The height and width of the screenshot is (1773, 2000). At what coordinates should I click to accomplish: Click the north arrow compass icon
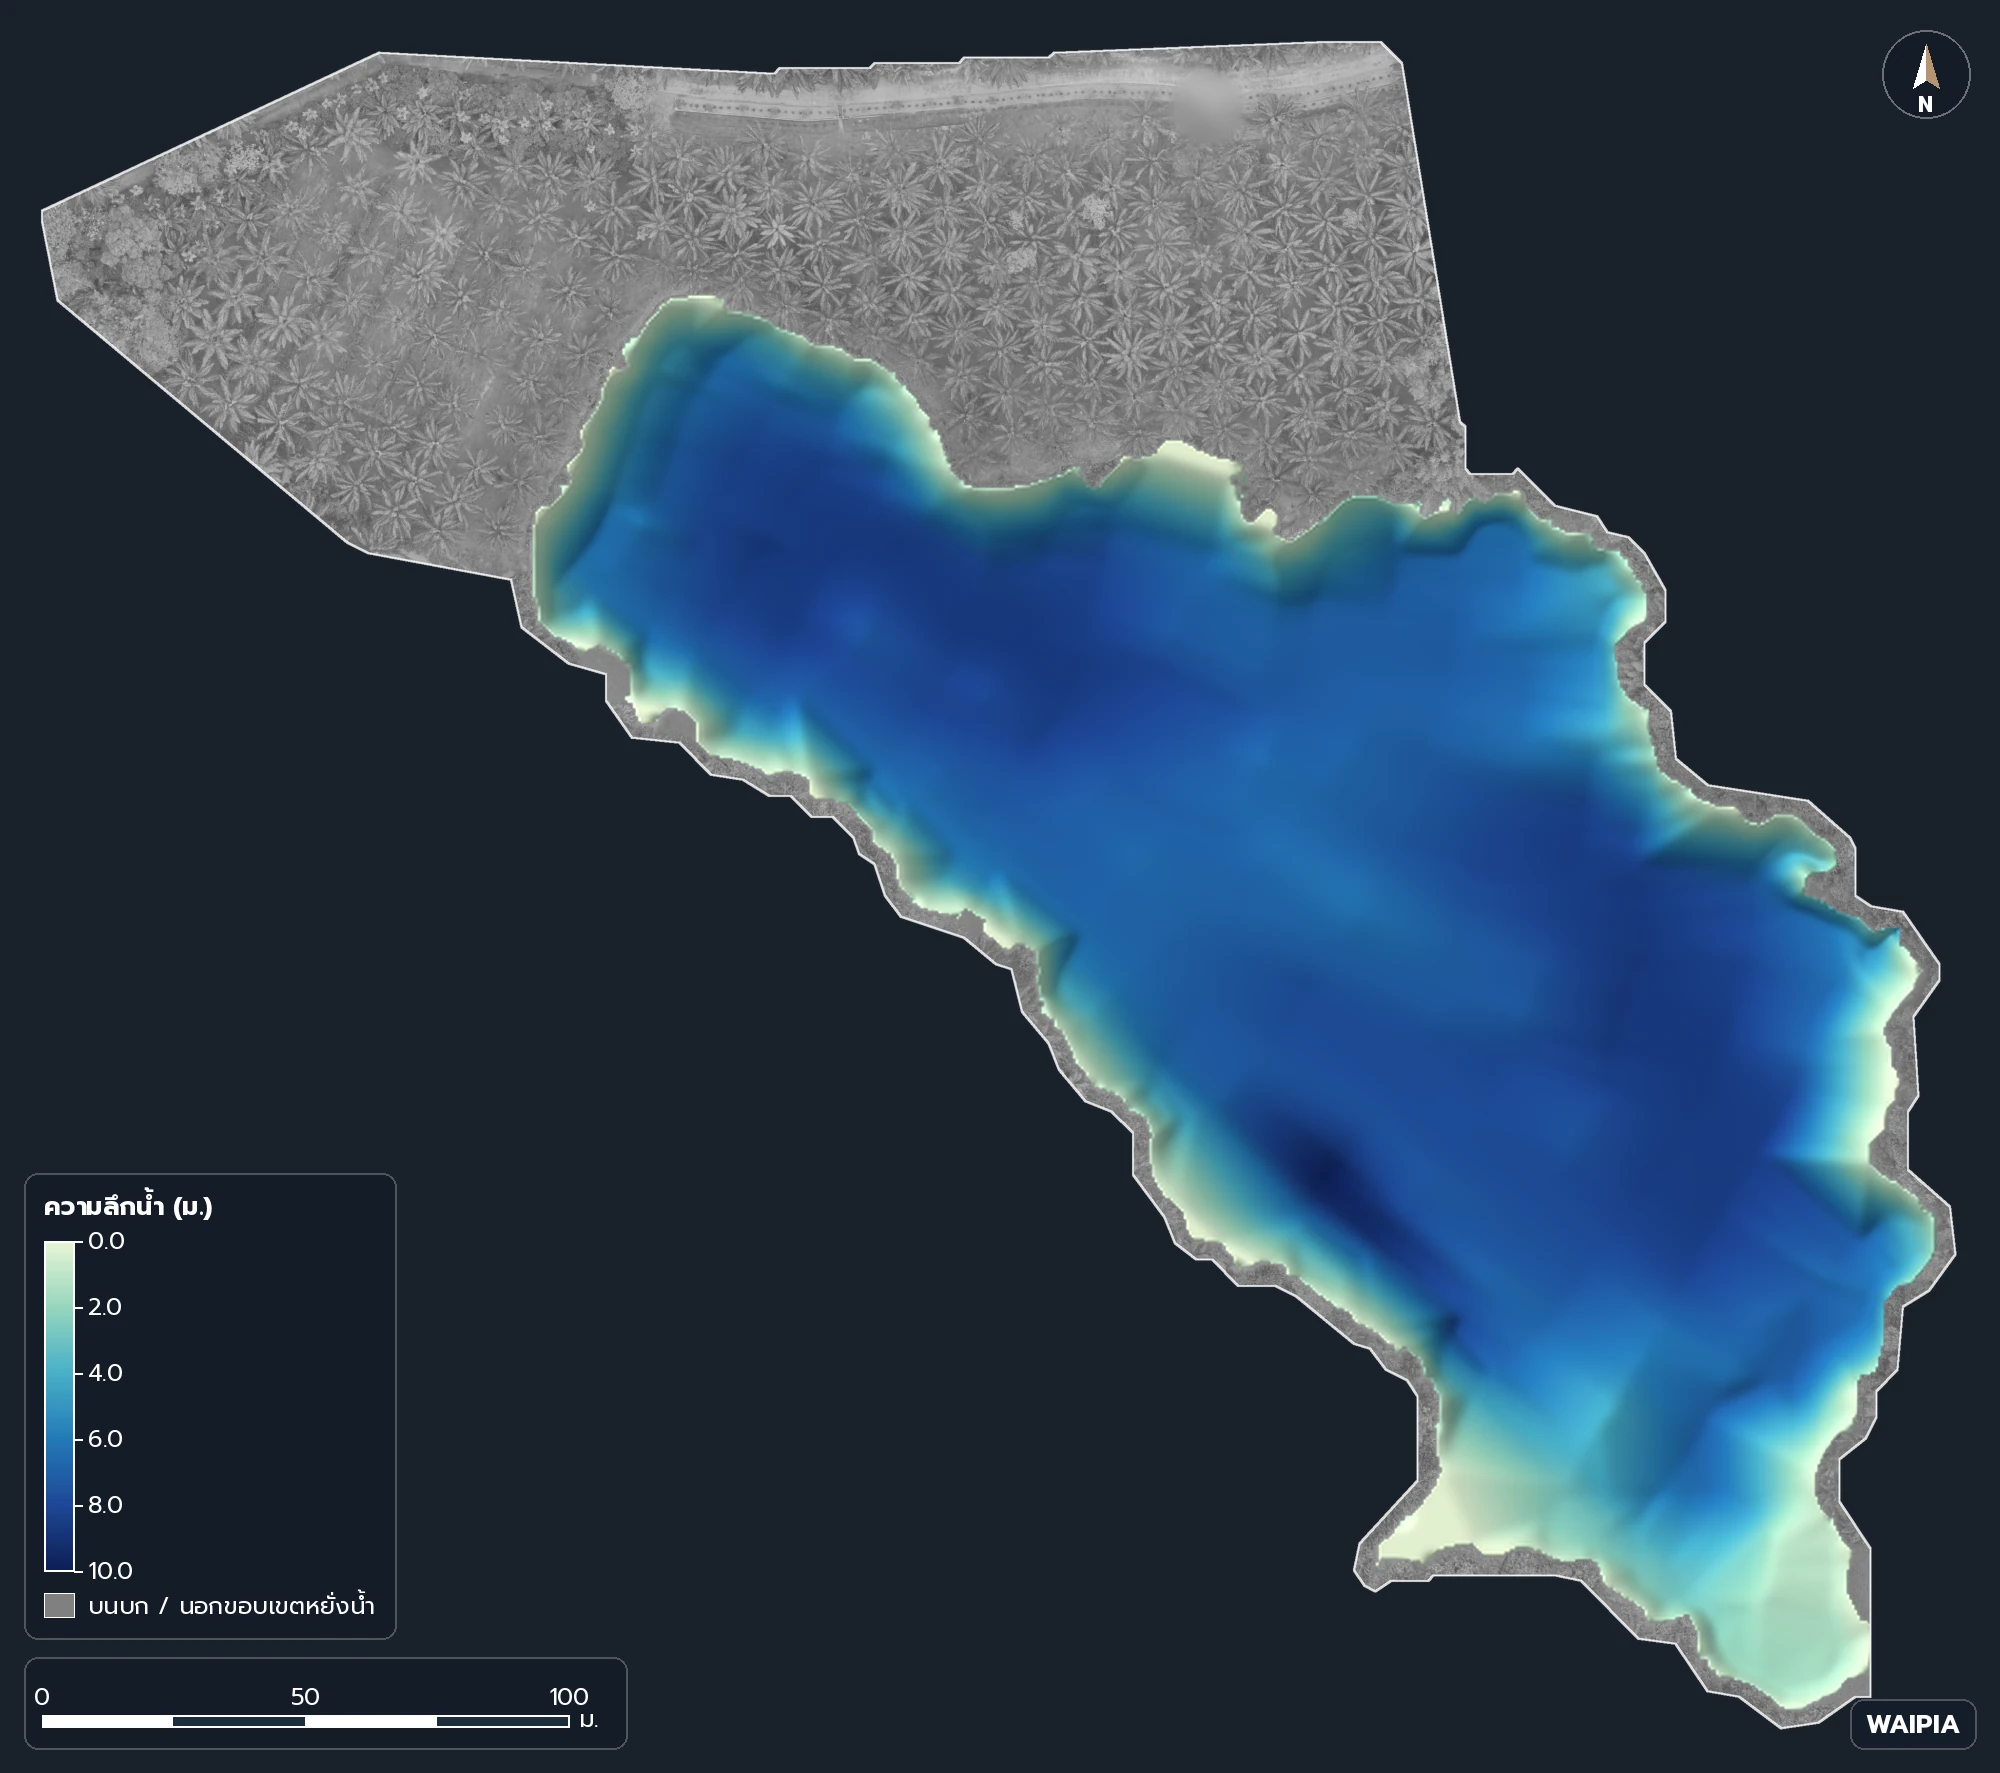pos(1926,75)
